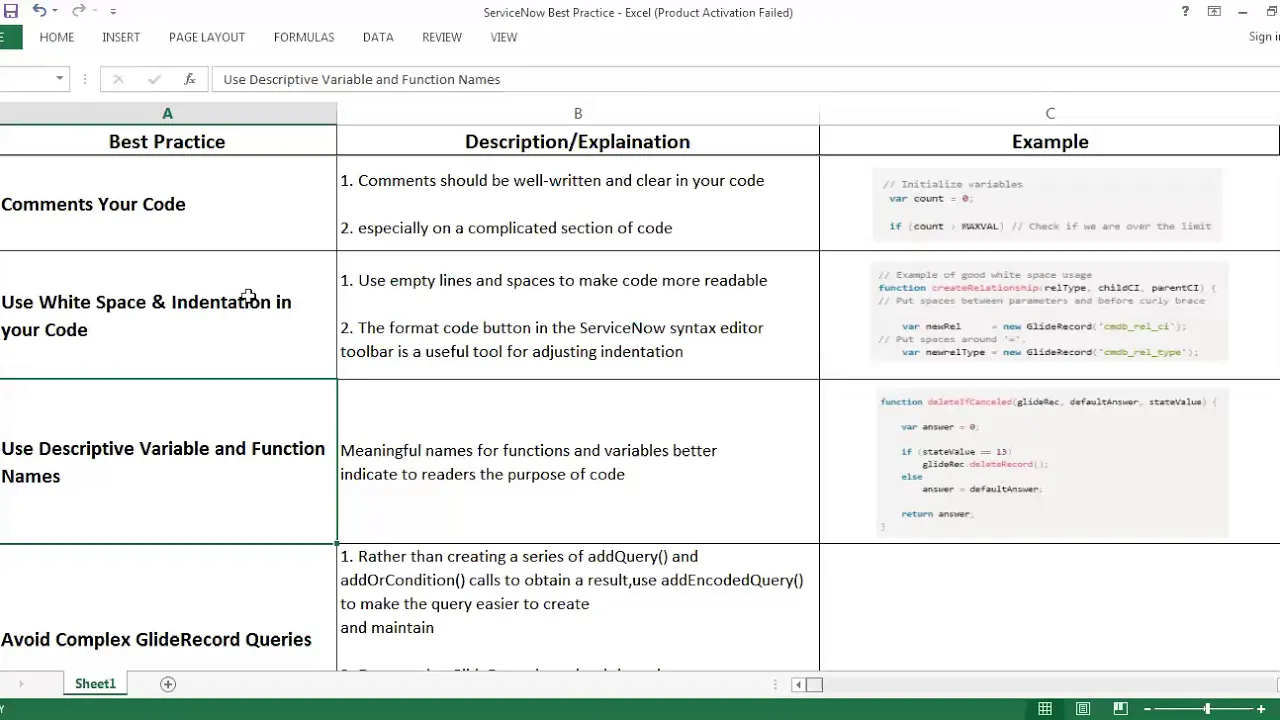This screenshot has height=720, width=1280.
Task: Switch to Normal view in the status bar
Action: coord(1044,709)
